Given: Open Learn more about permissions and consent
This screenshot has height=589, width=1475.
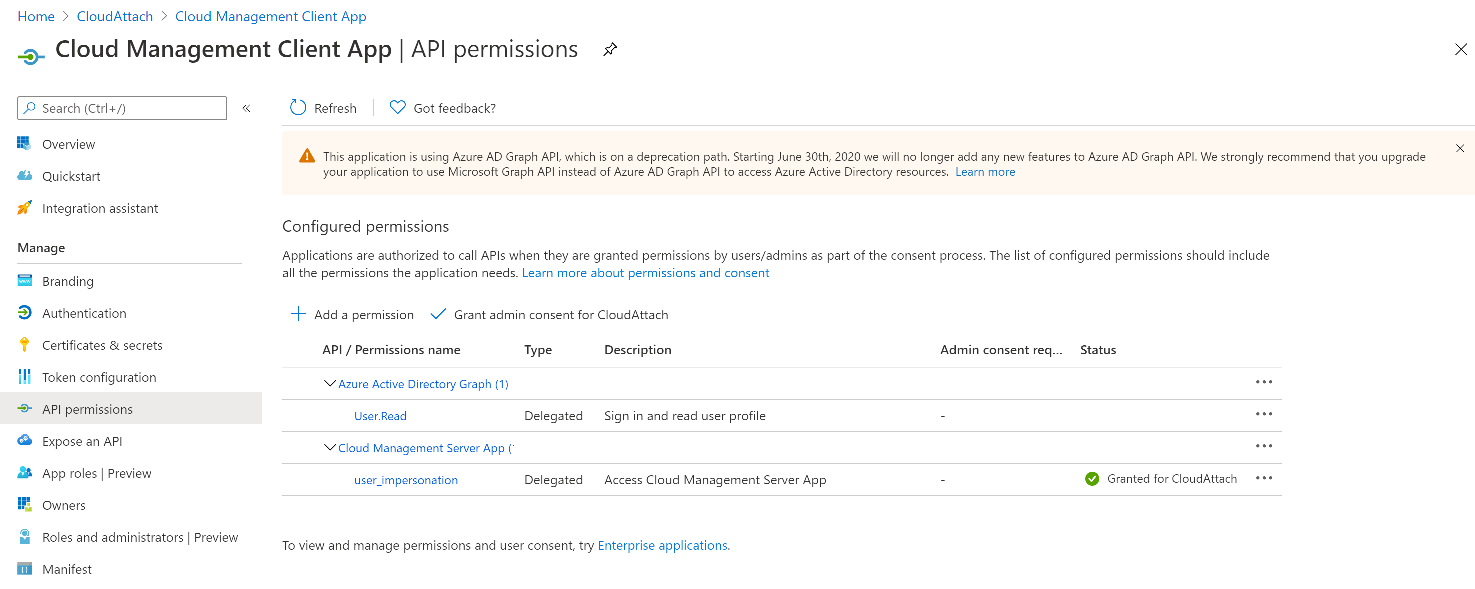Looking at the screenshot, I should tap(646, 273).
